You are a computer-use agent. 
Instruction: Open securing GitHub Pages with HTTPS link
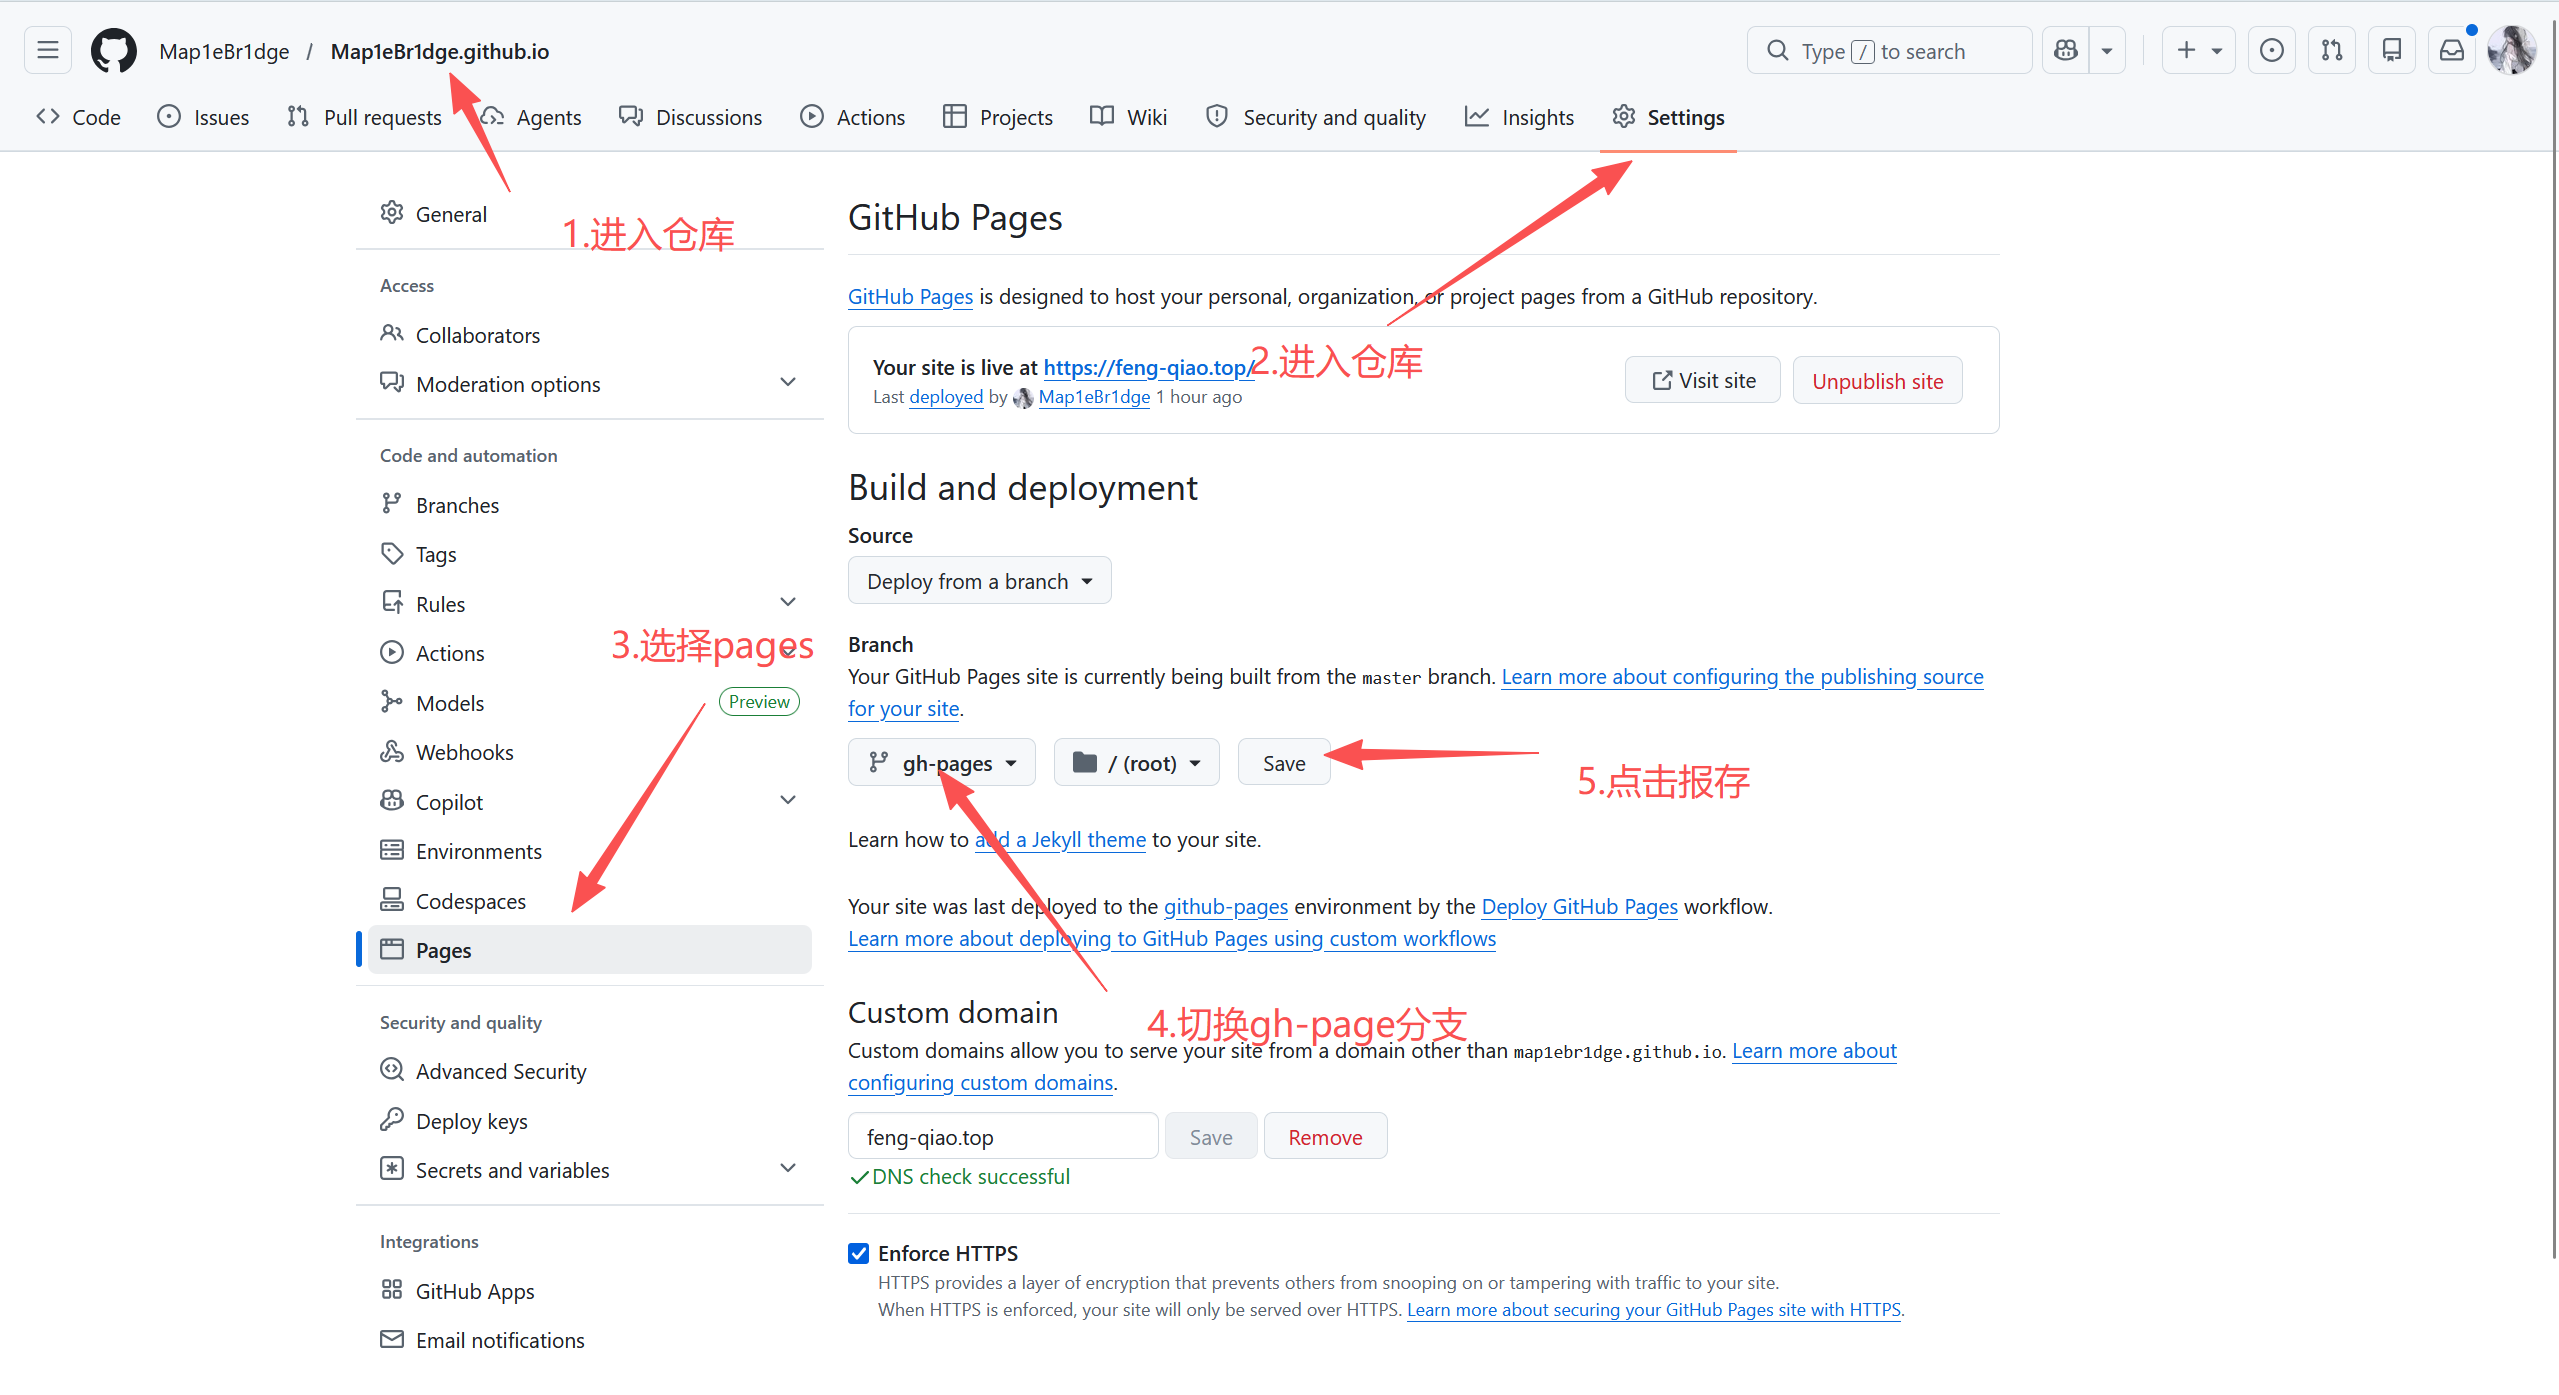coord(1654,1310)
